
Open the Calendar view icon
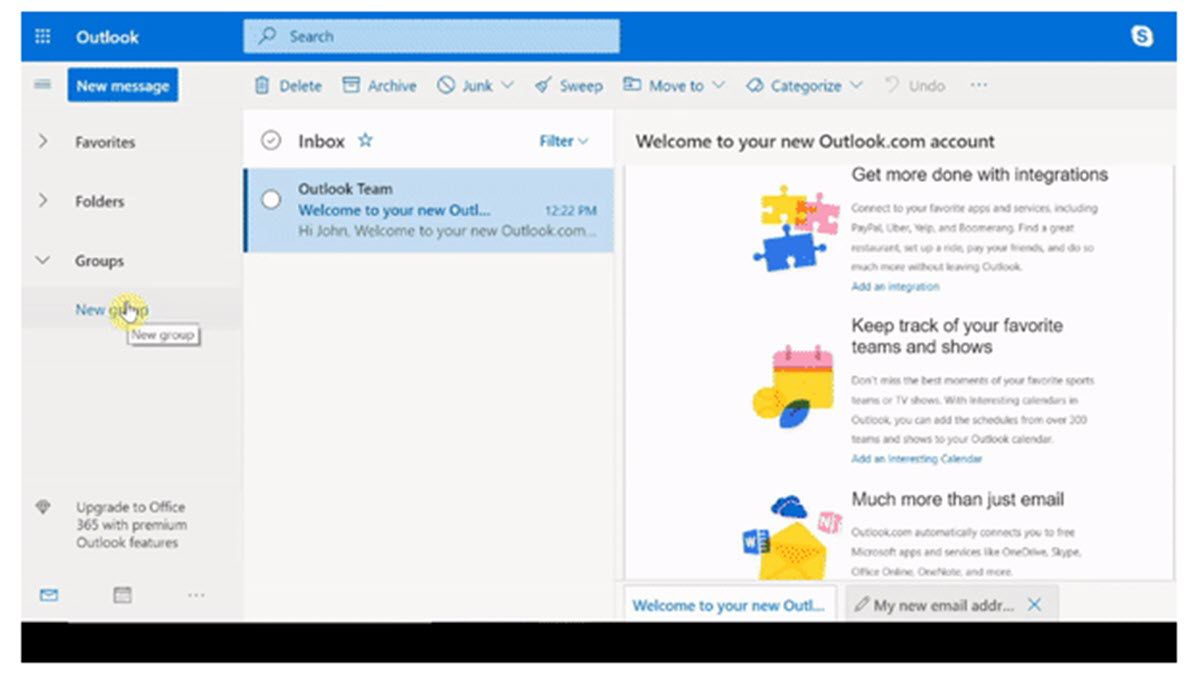pyautogui.click(x=122, y=595)
